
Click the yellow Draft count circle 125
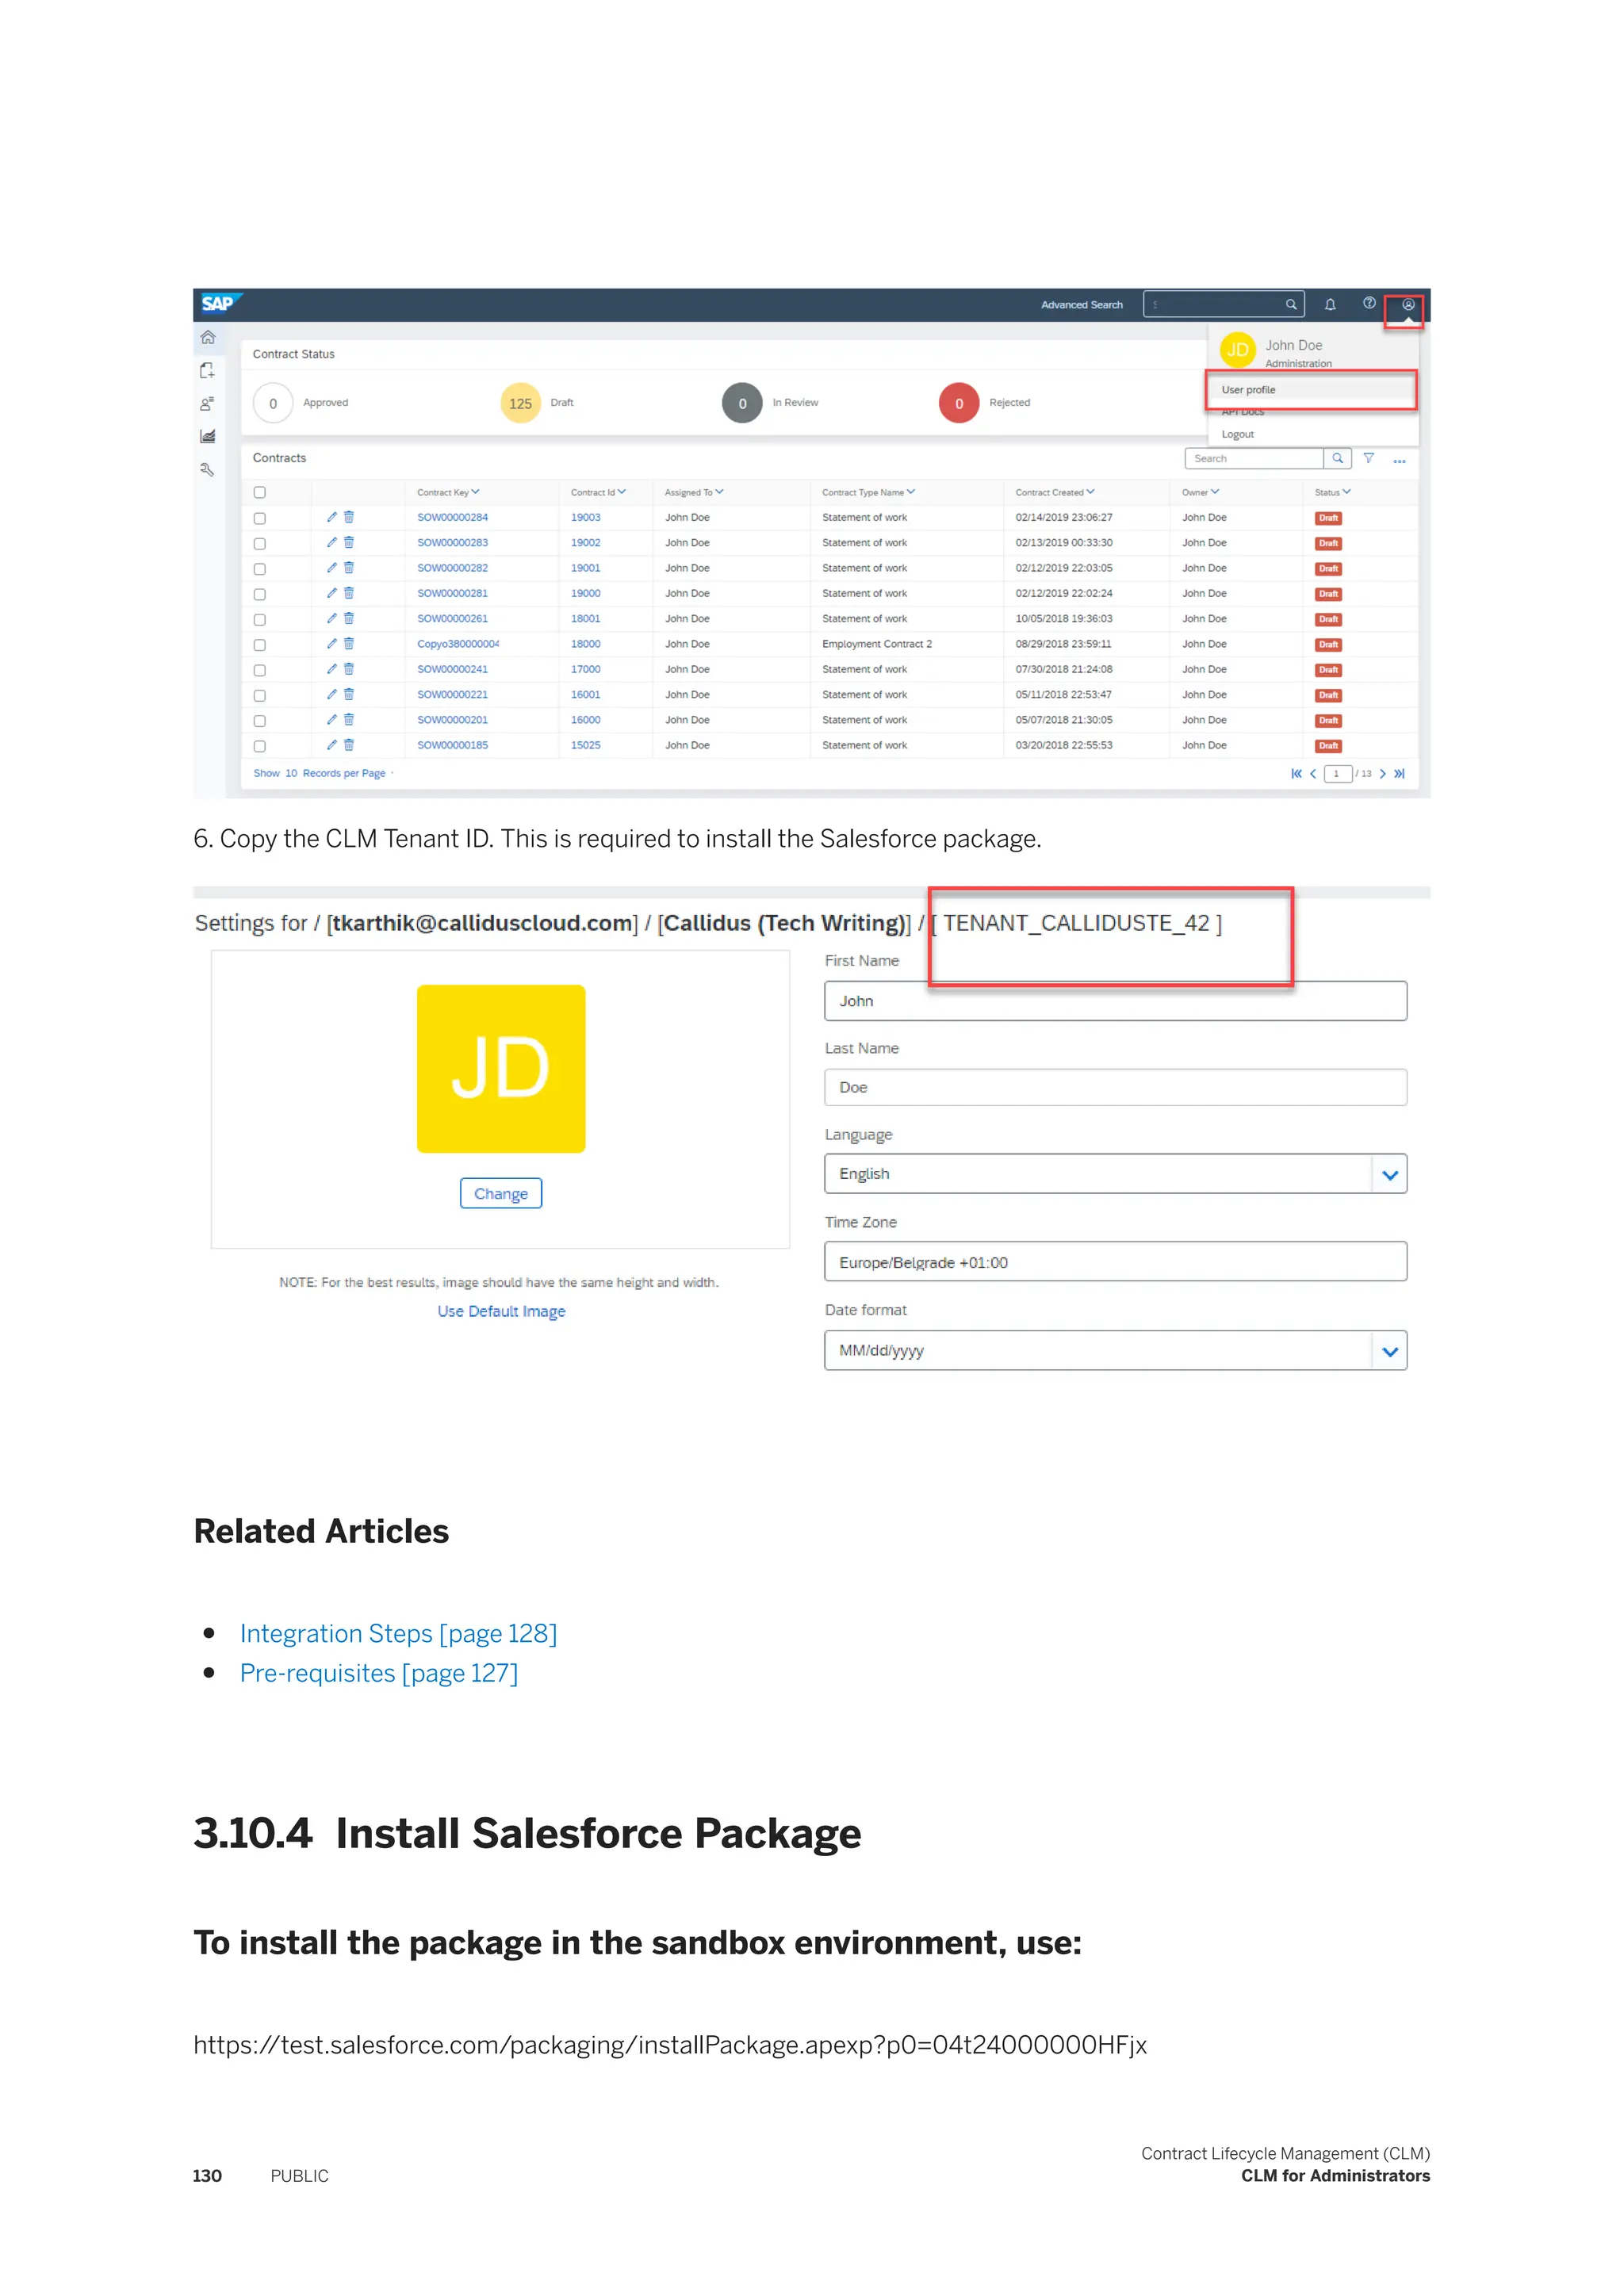(x=520, y=403)
